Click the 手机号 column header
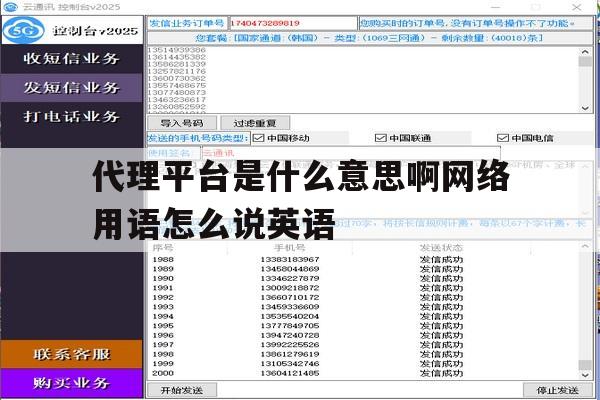Viewport: 600px width, 400px height. [x=290, y=248]
